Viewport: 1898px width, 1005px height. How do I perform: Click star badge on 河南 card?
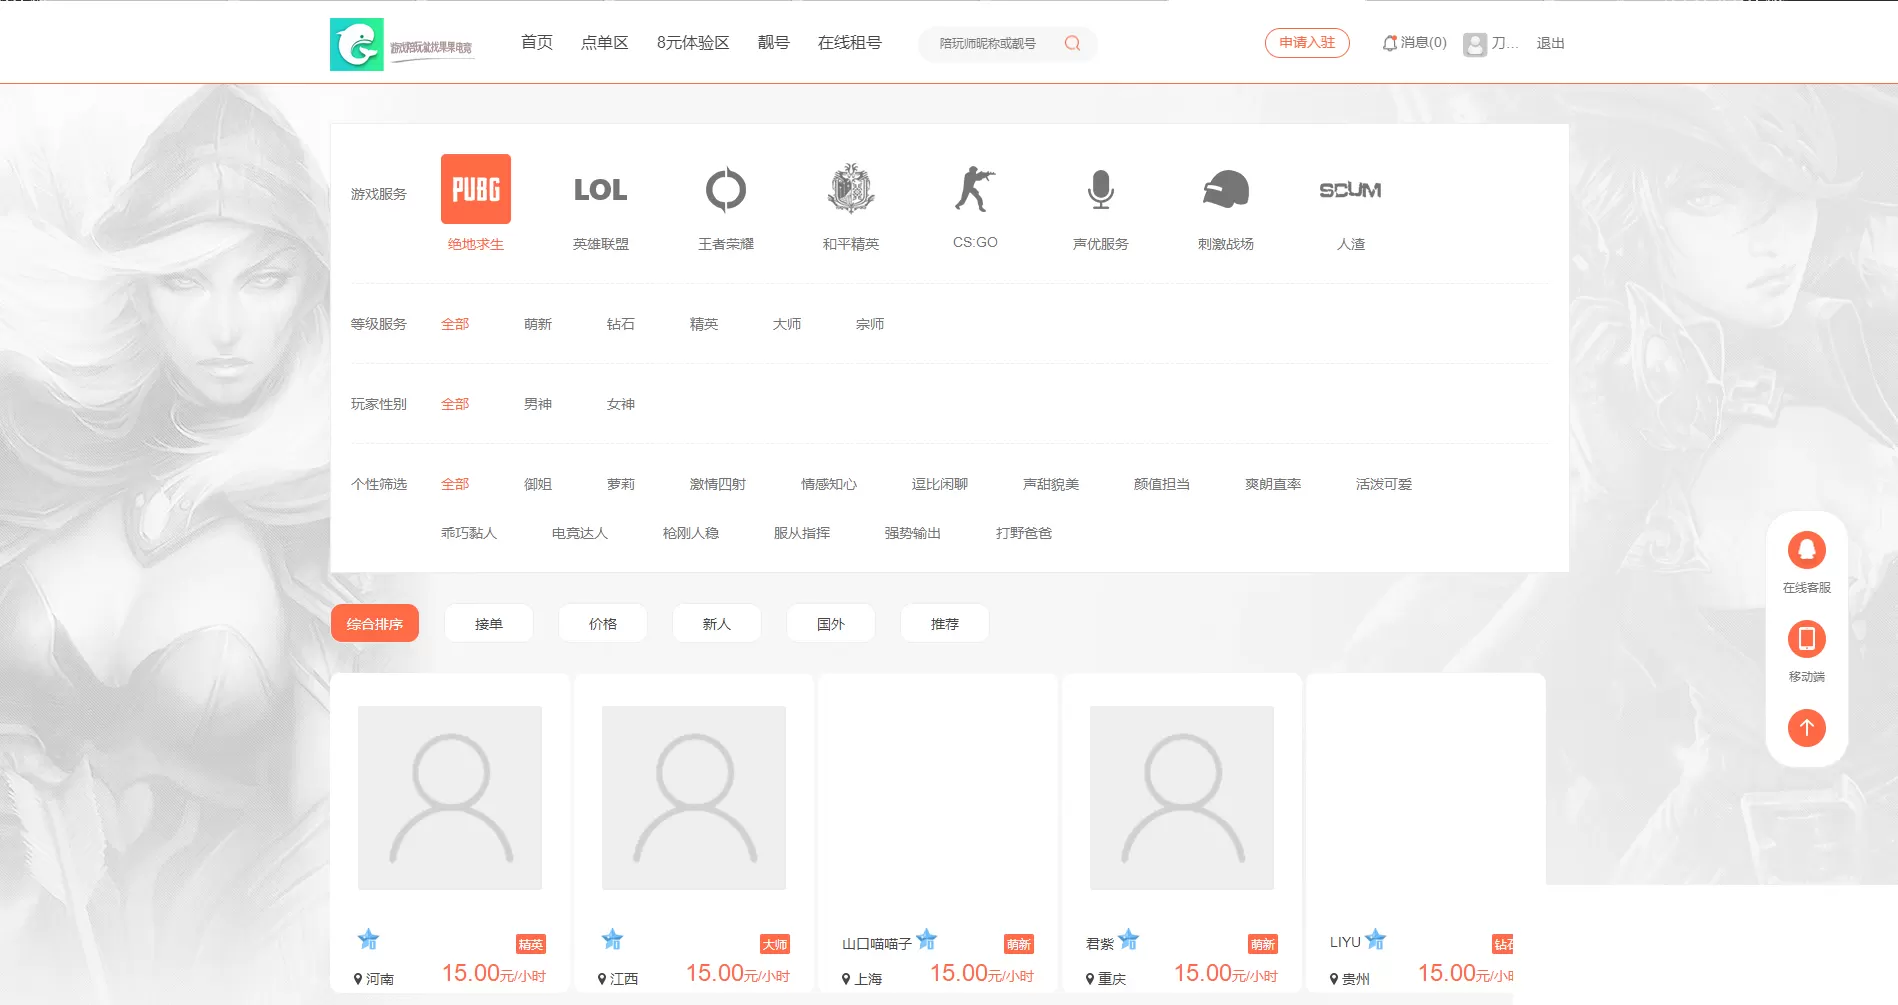tap(368, 939)
